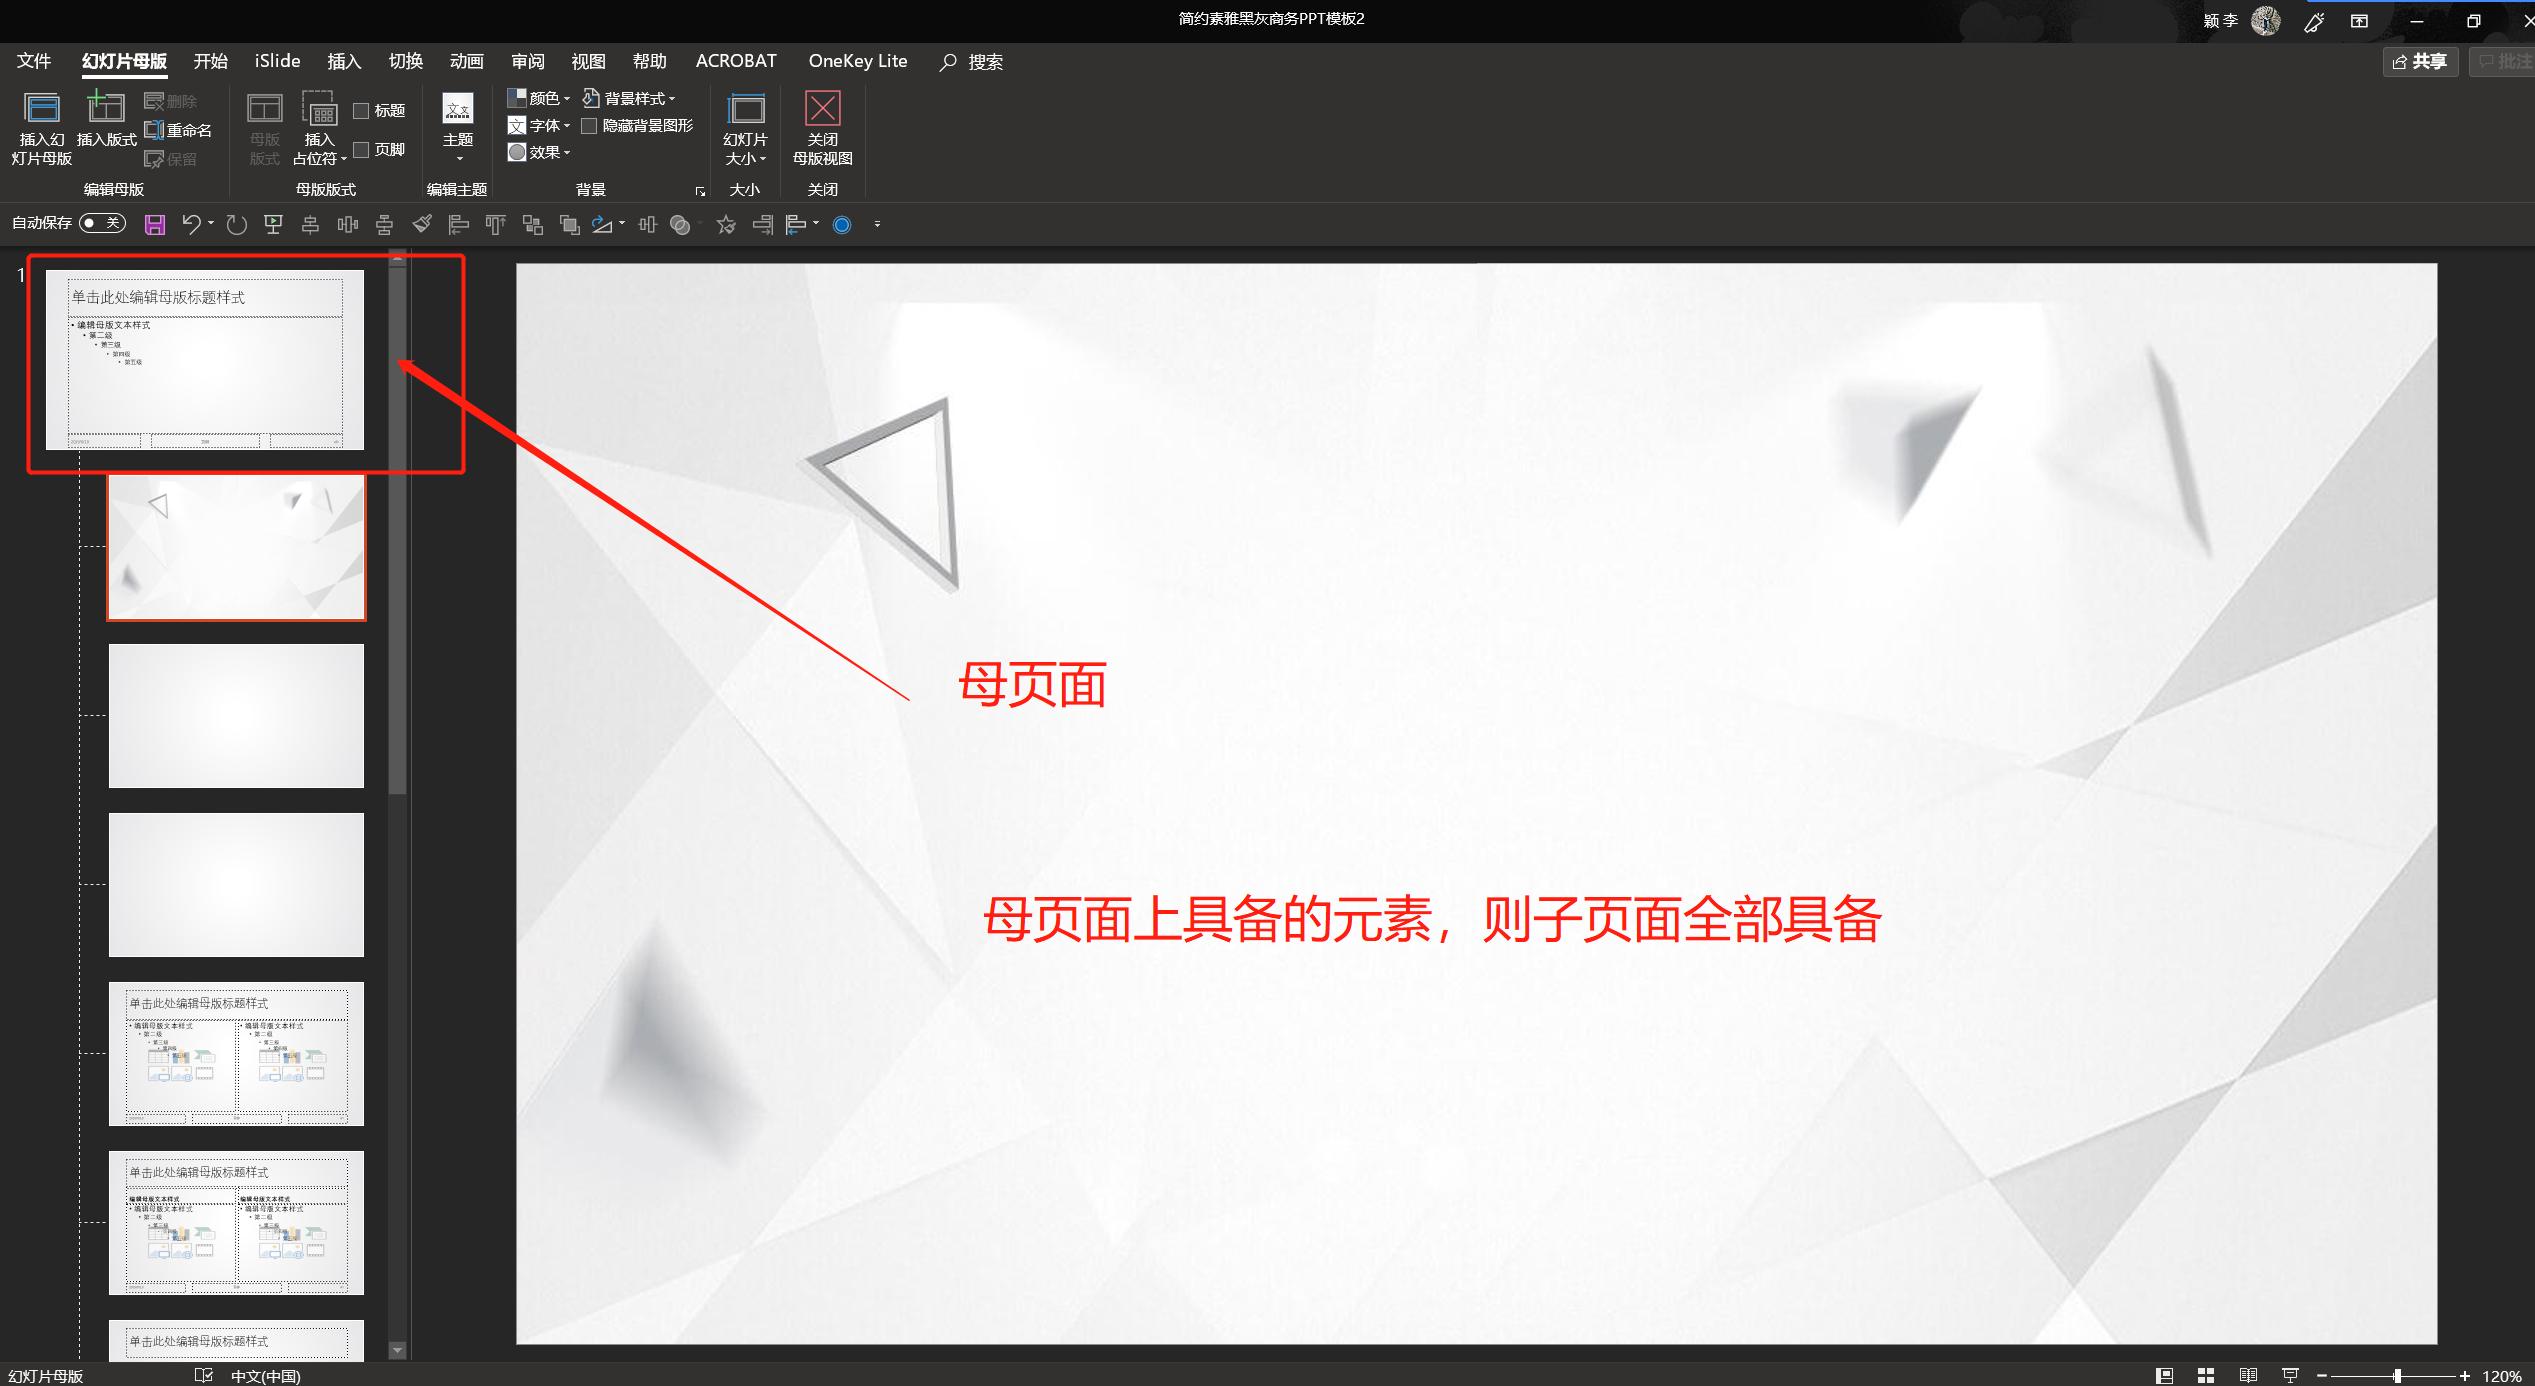Start slideshow from Quick Access toolbar
The image size is (2535, 1386).
(271, 223)
